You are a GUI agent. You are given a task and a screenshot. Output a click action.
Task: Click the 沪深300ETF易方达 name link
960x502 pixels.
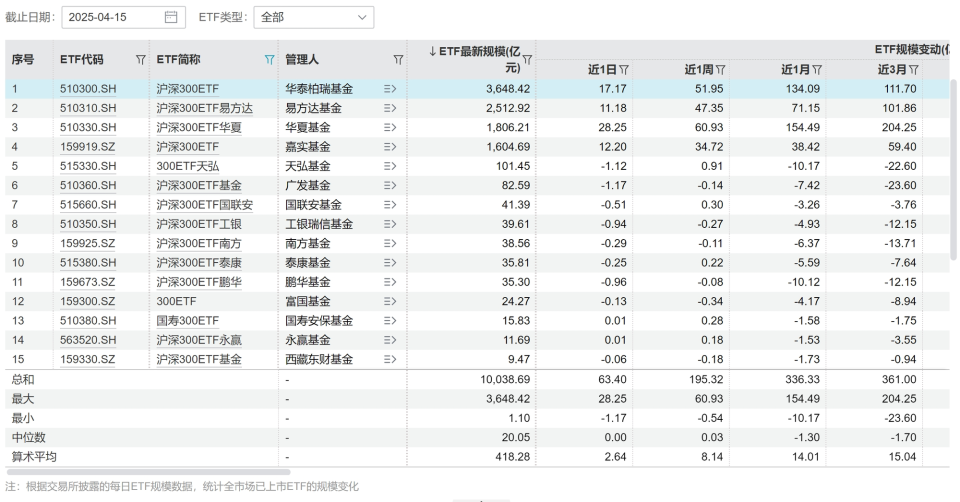click(x=204, y=108)
